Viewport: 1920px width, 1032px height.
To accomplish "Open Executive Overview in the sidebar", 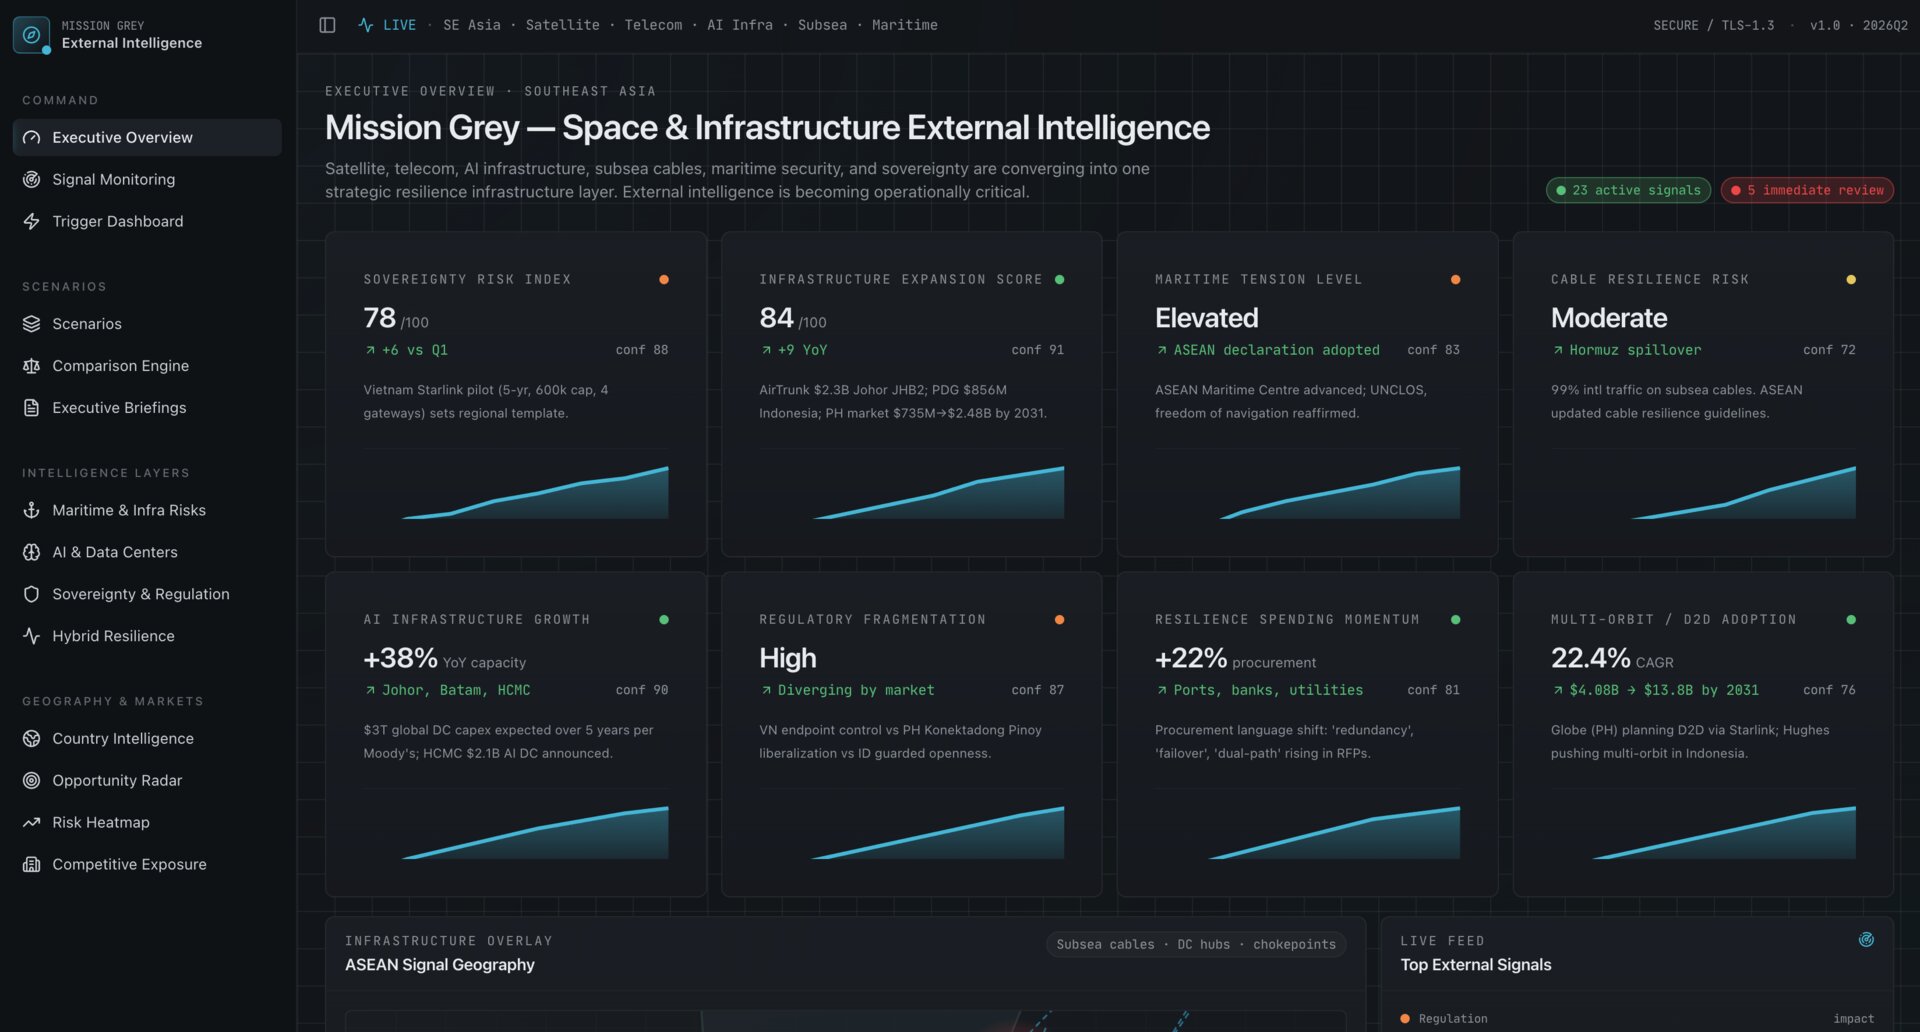I will coord(147,138).
